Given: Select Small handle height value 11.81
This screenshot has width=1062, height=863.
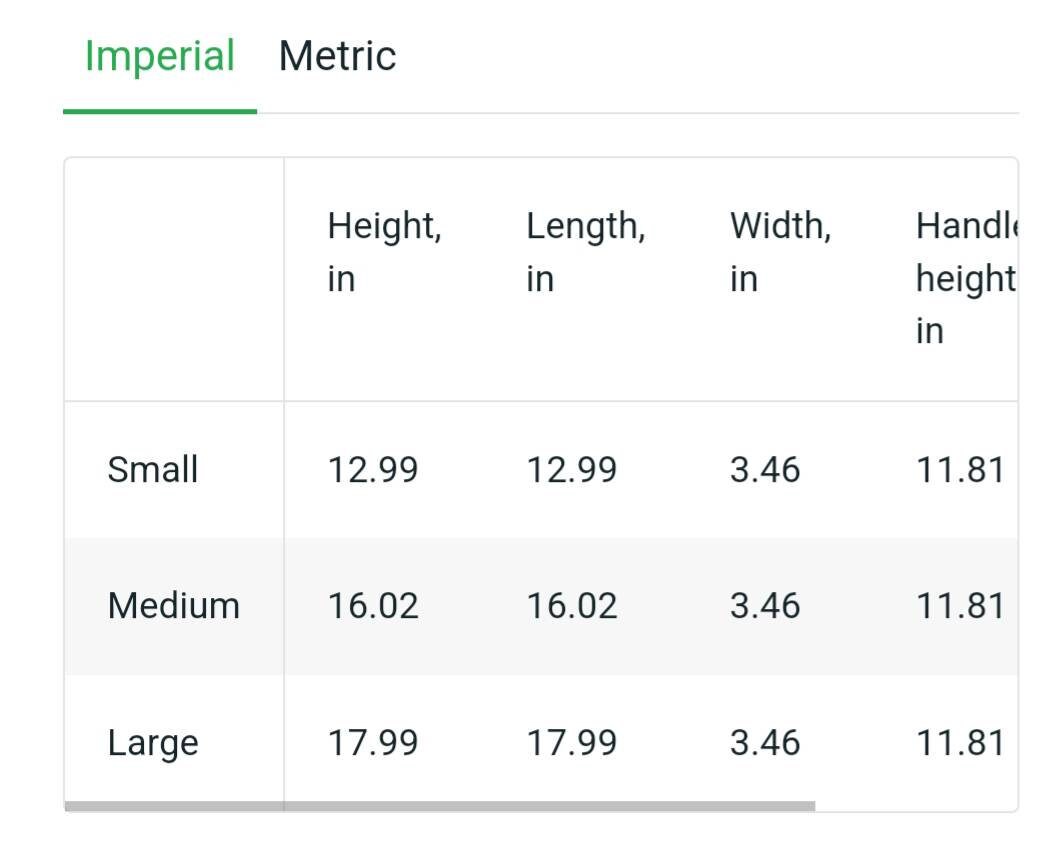Looking at the screenshot, I should coord(960,470).
